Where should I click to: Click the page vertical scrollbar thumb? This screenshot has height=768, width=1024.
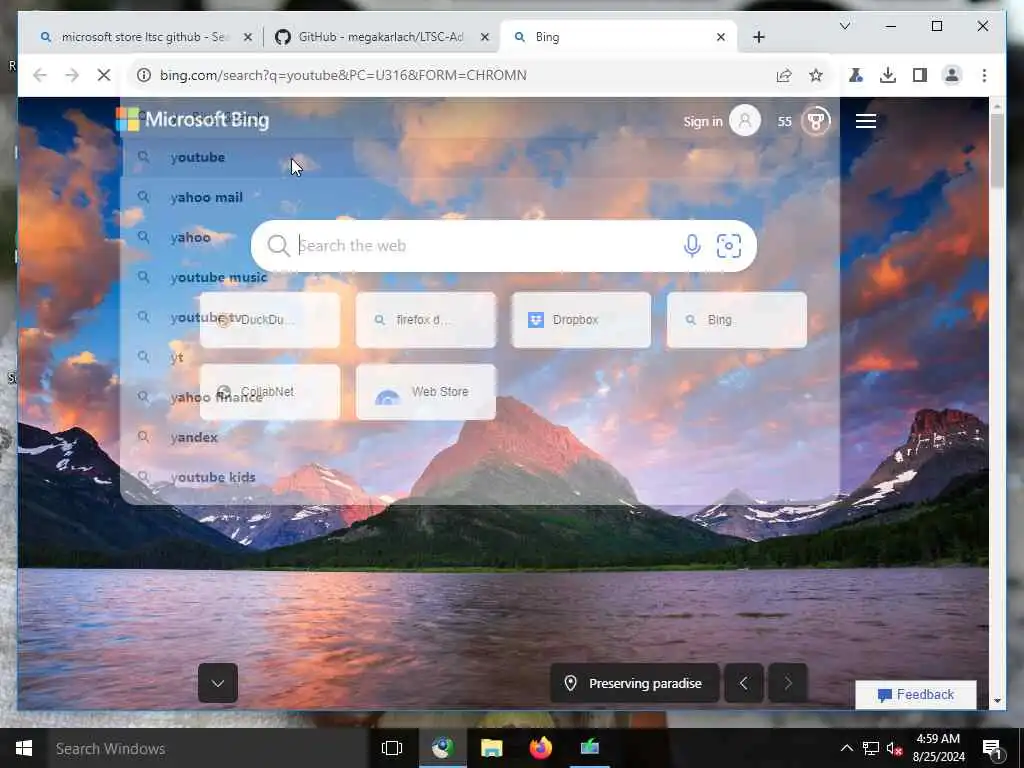click(997, 152)
